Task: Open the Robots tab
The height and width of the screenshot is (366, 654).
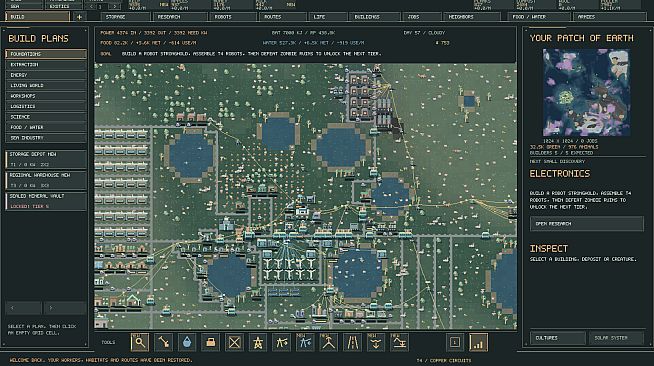Action: (233, 17)
